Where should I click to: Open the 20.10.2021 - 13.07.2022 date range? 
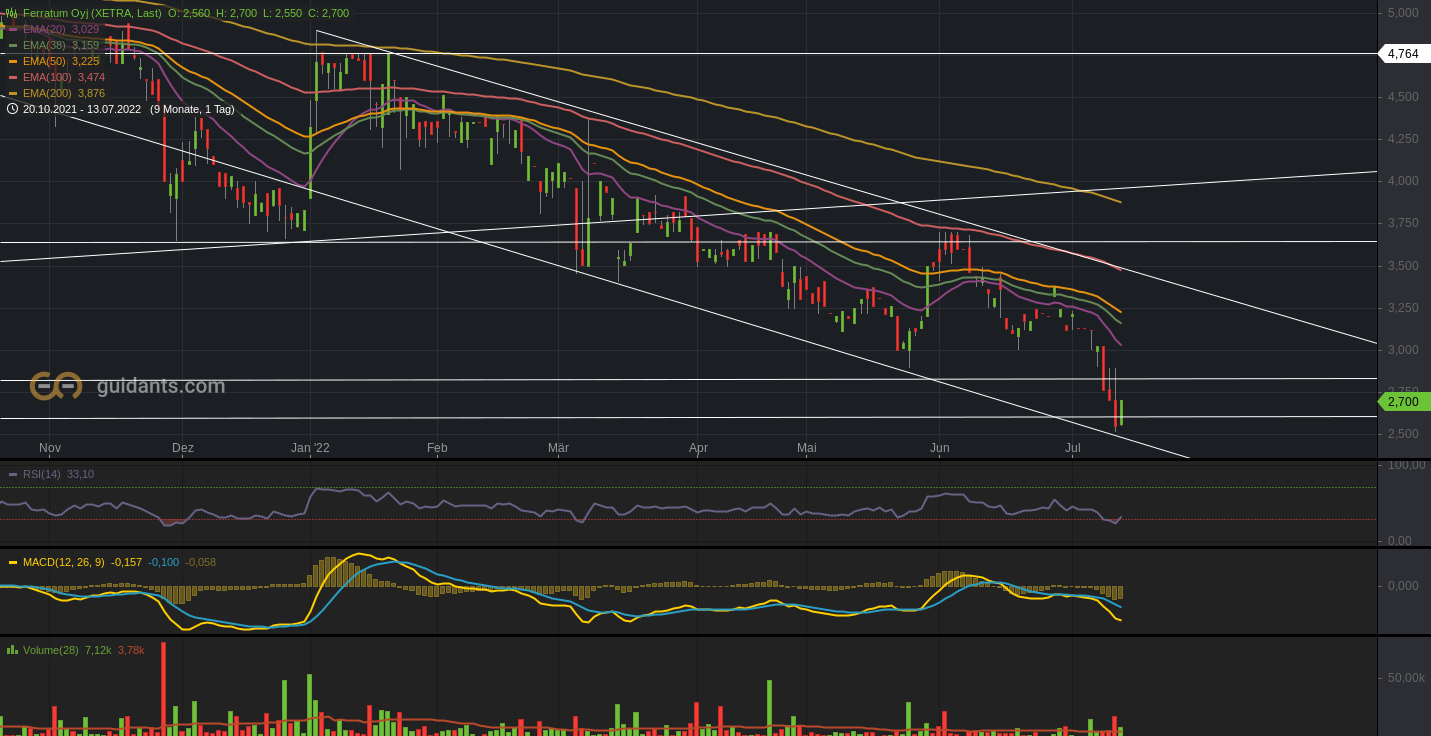pos(83,109)
